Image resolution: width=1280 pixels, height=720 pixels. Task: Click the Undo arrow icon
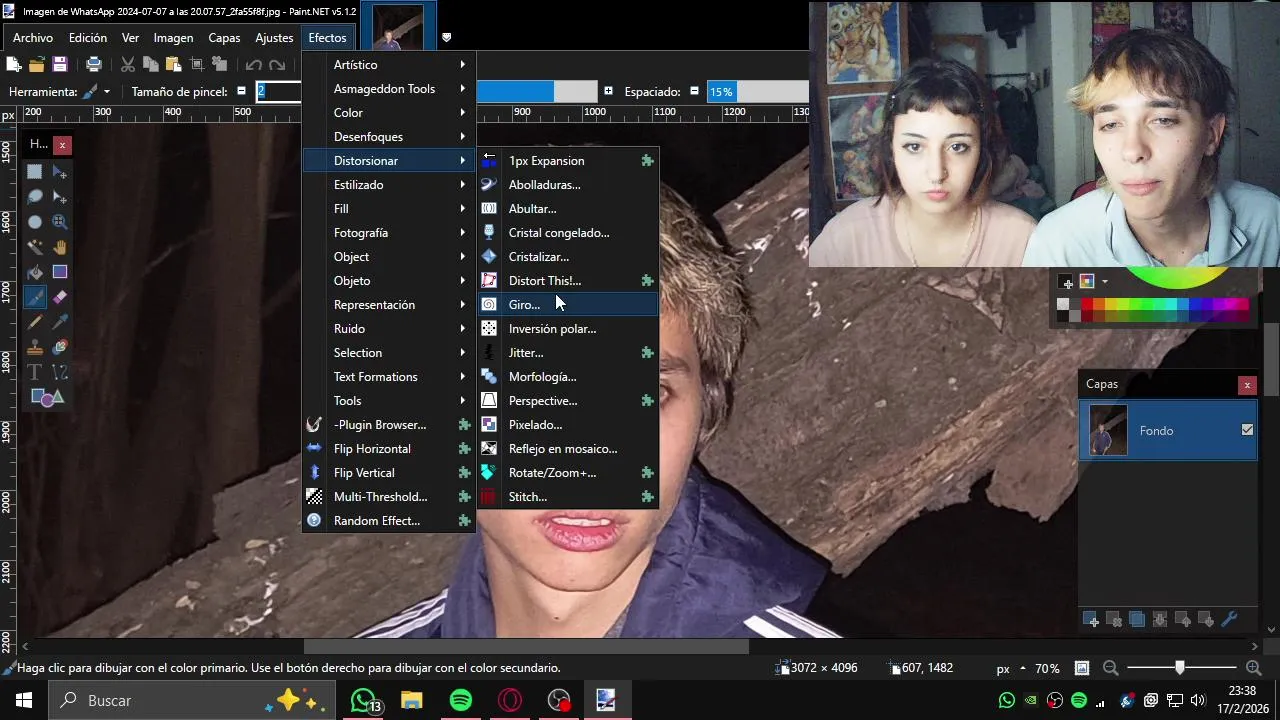pos(254,64)
